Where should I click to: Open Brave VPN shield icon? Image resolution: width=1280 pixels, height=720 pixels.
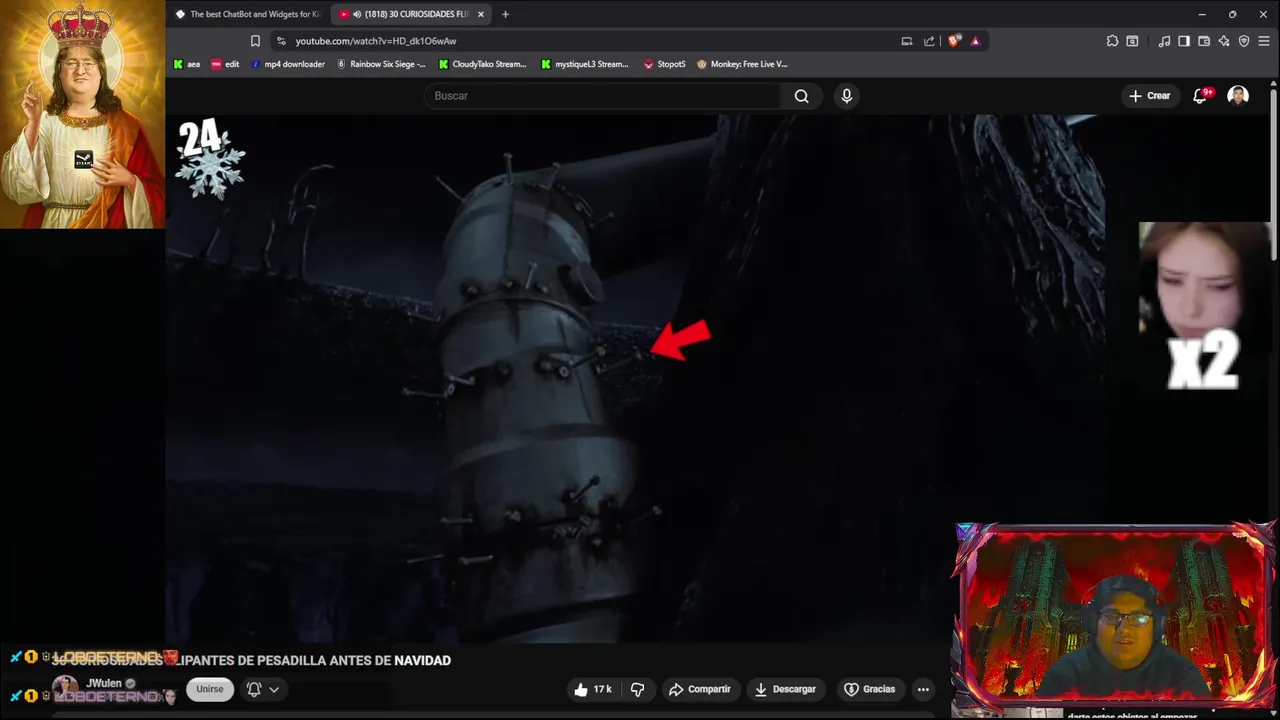point(1244,41)
